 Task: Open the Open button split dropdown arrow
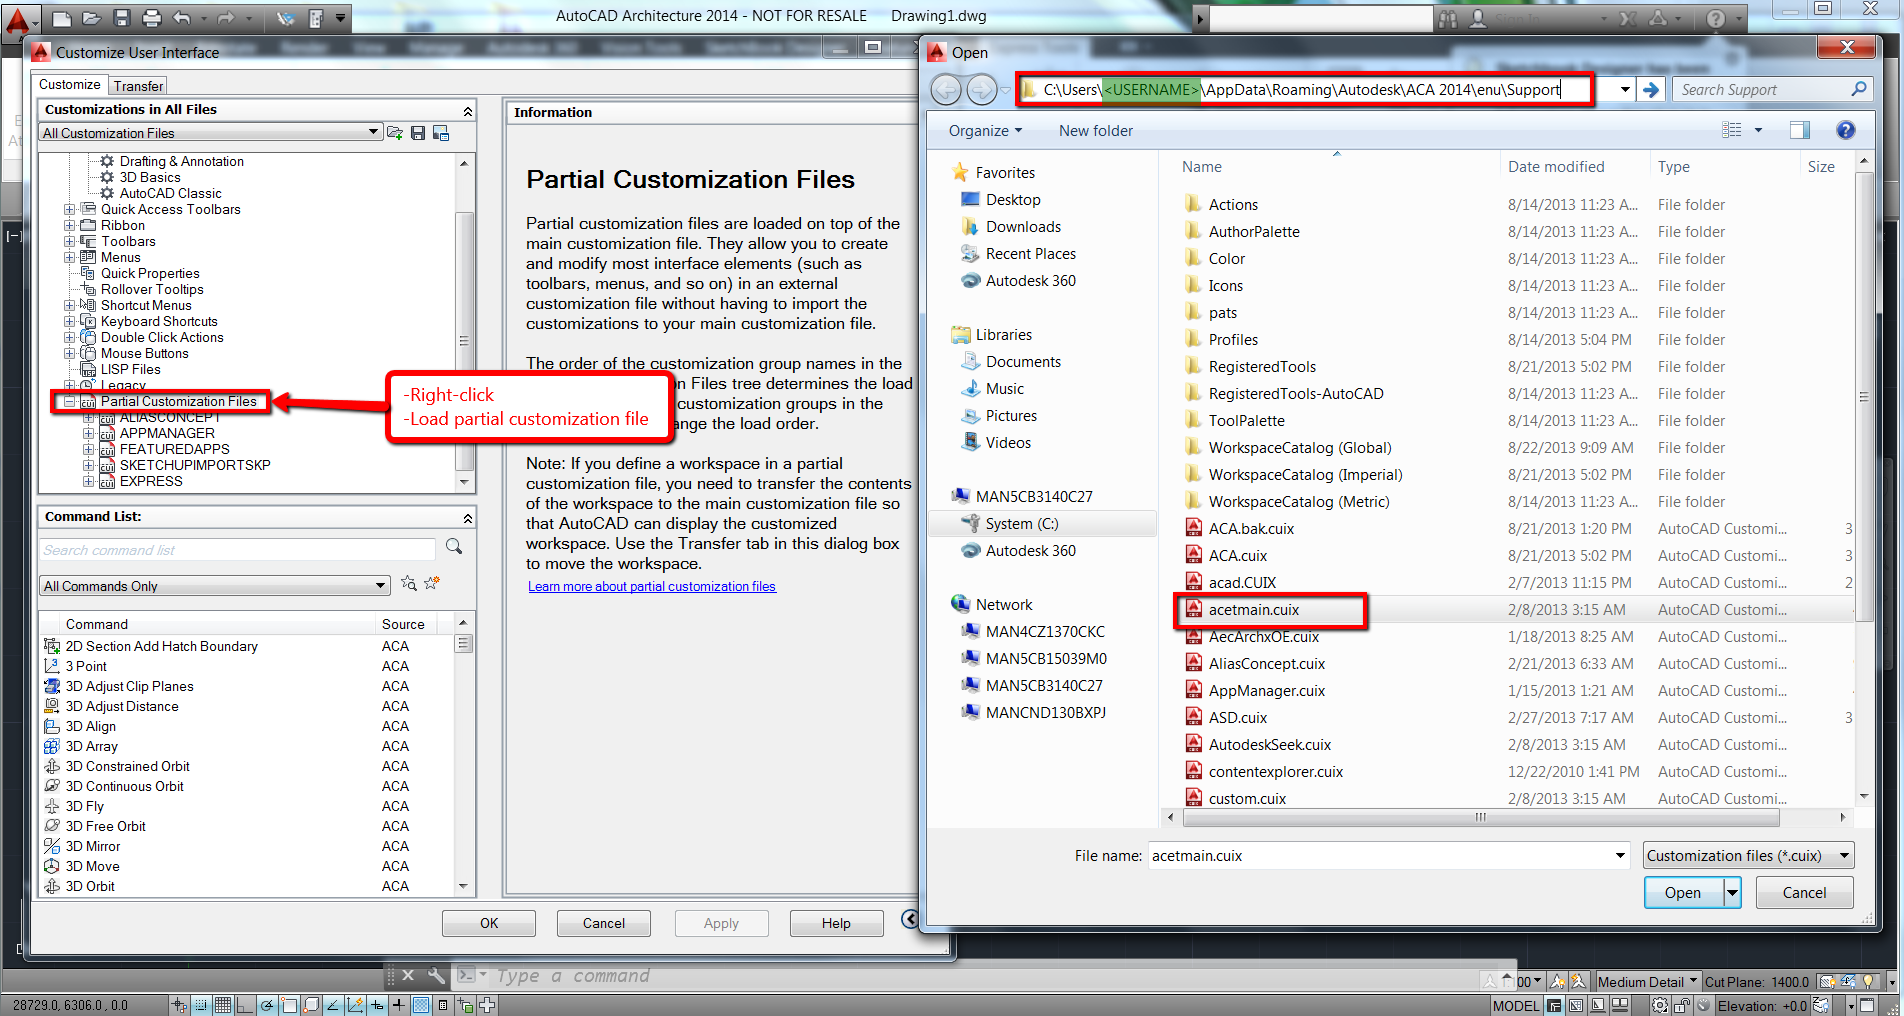(x=1732, y=893)
